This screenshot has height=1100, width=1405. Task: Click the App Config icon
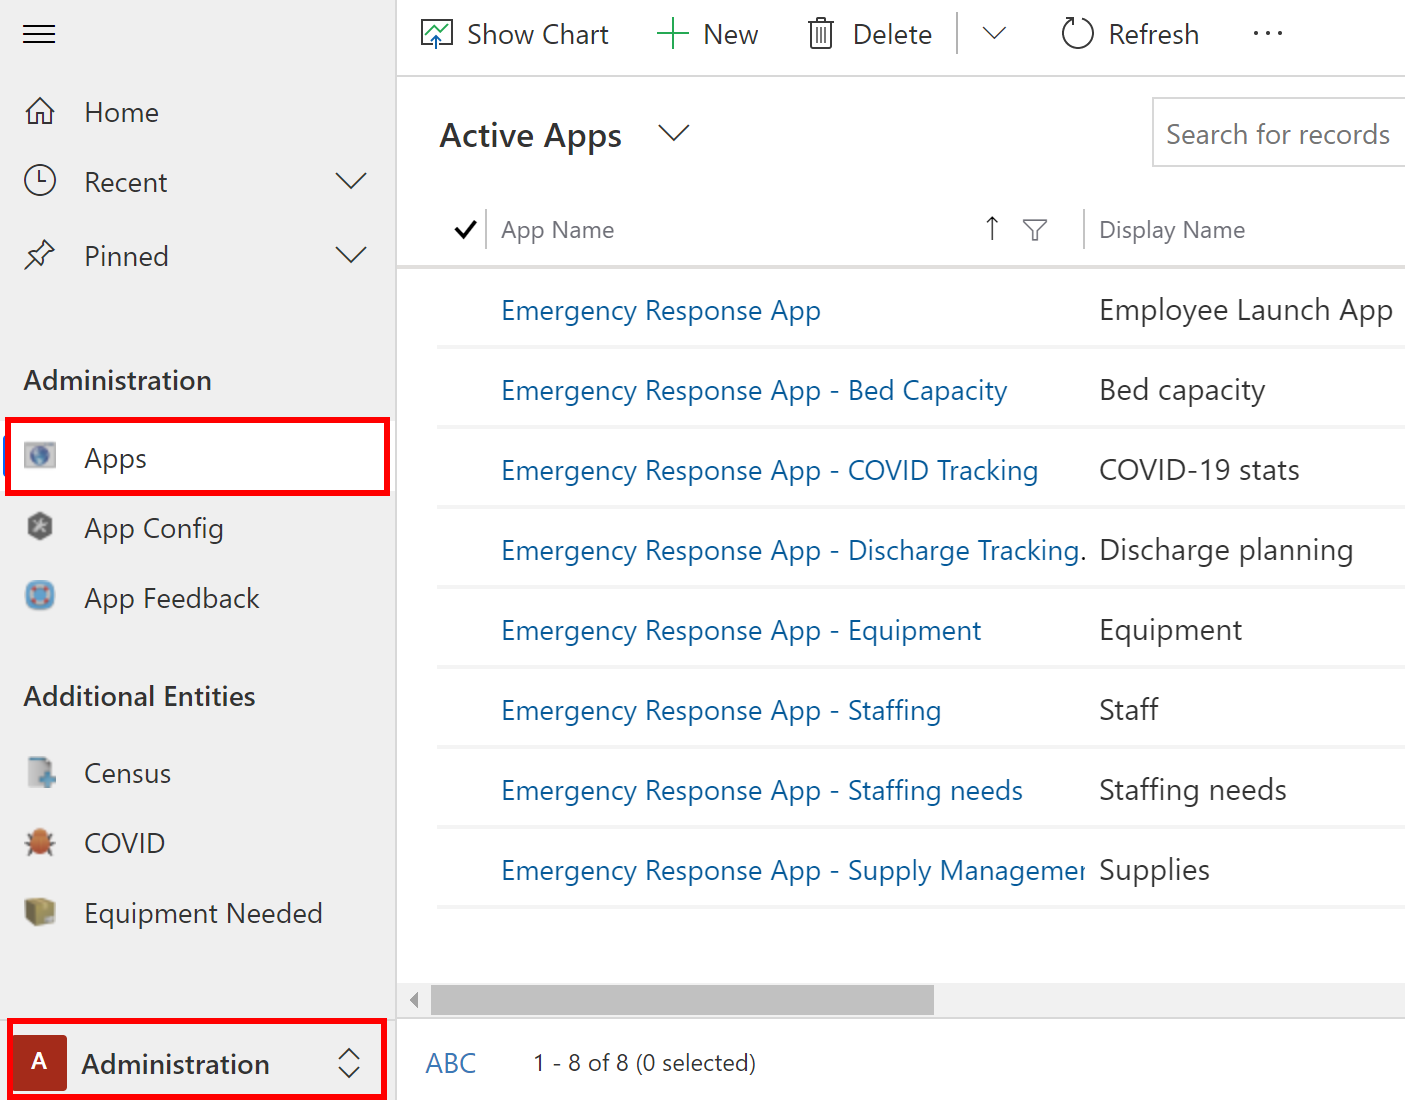[x=40, y=526]
